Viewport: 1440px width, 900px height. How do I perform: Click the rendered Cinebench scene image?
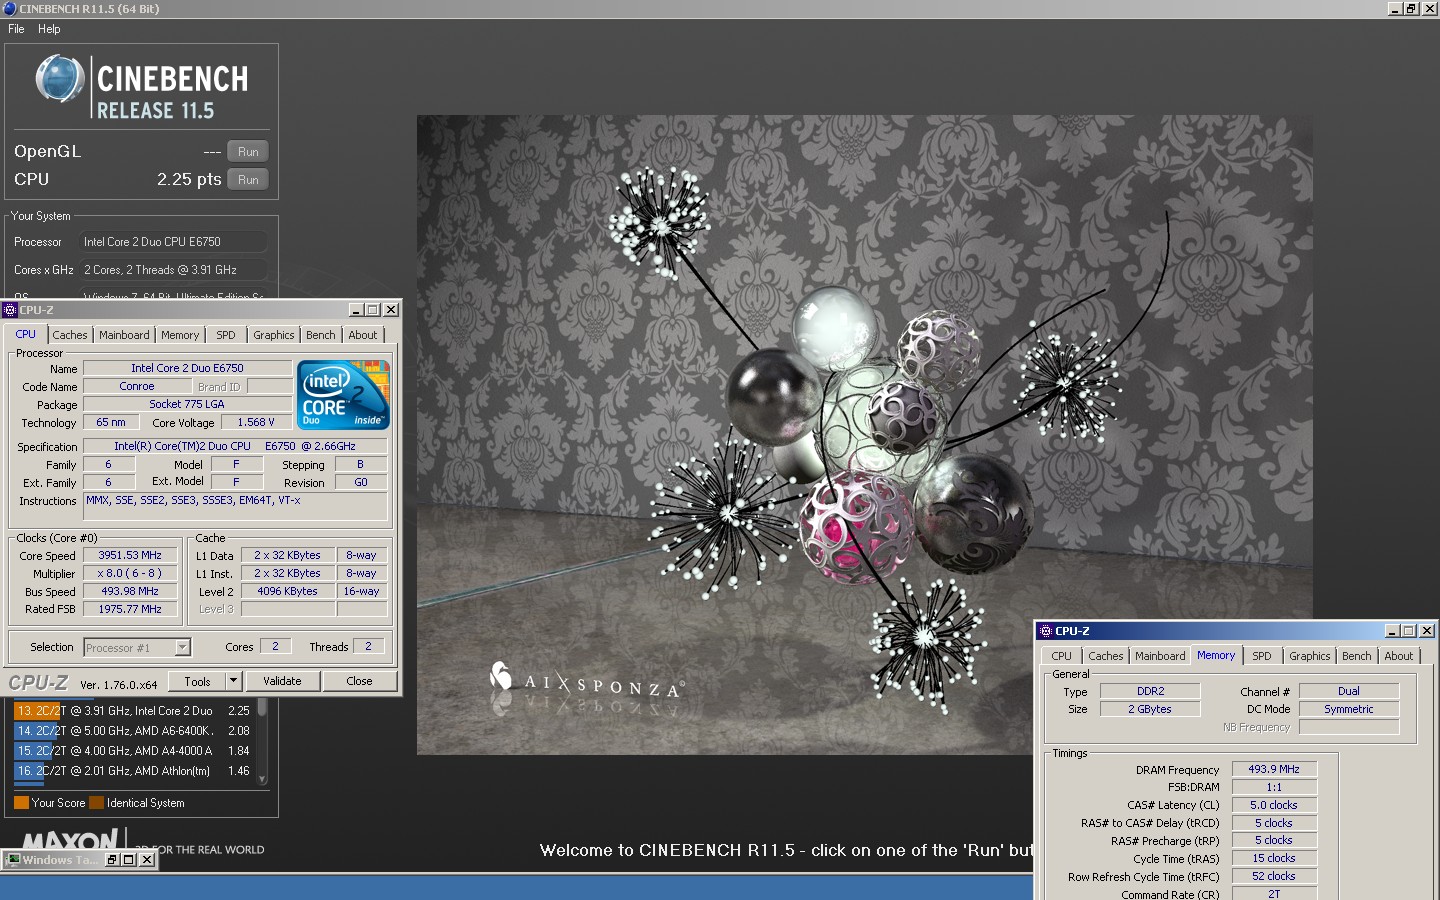[864, 434]
